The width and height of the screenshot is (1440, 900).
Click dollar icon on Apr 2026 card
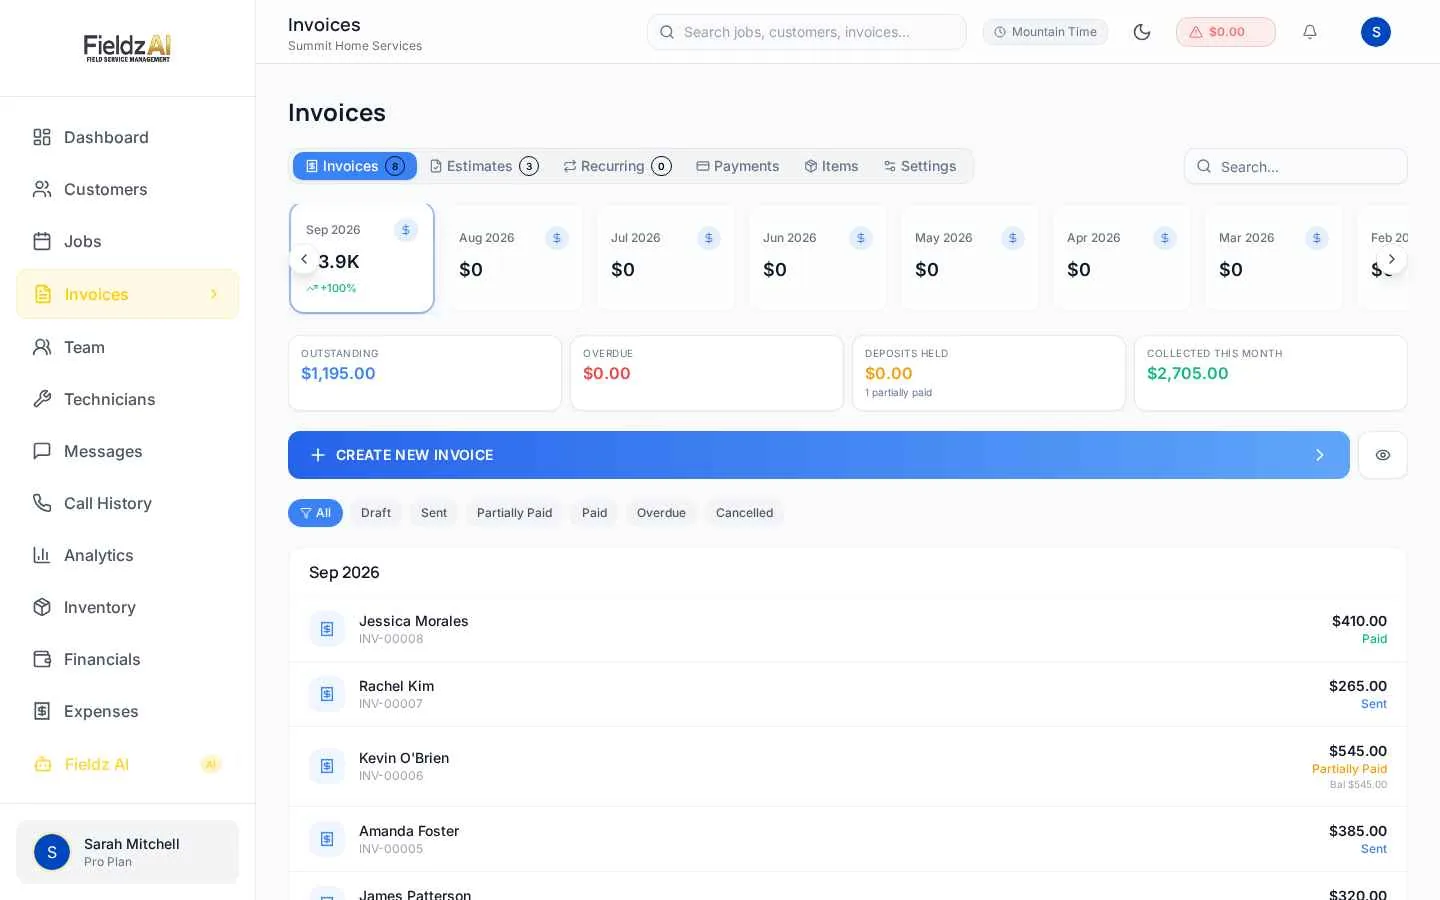tap(1165, 238)
